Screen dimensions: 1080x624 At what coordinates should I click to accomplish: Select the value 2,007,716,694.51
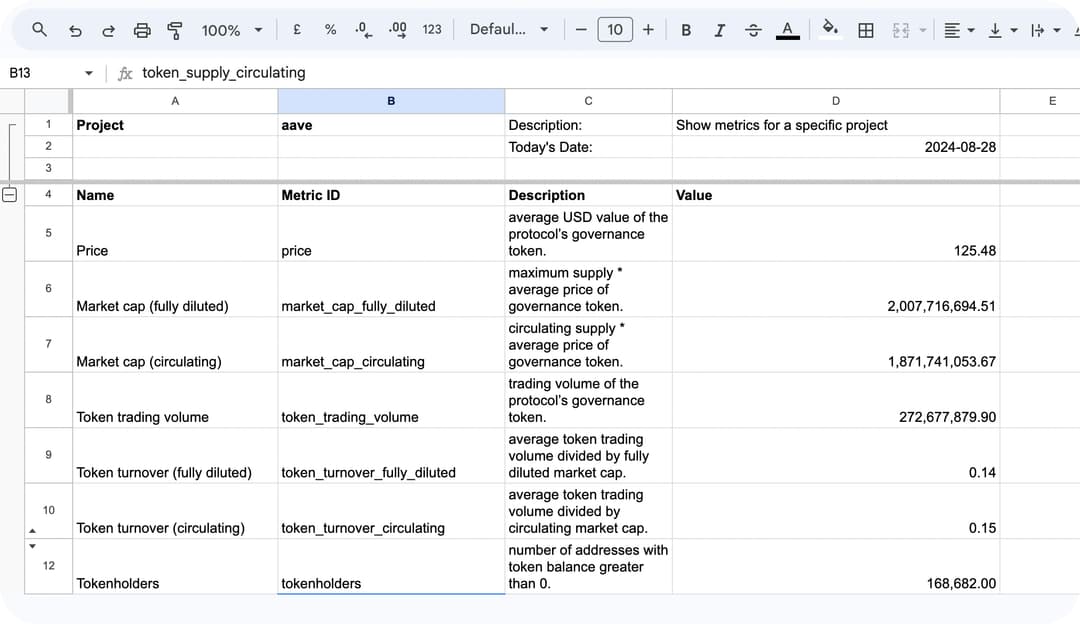pyautogui.click(x=835, y=289)
